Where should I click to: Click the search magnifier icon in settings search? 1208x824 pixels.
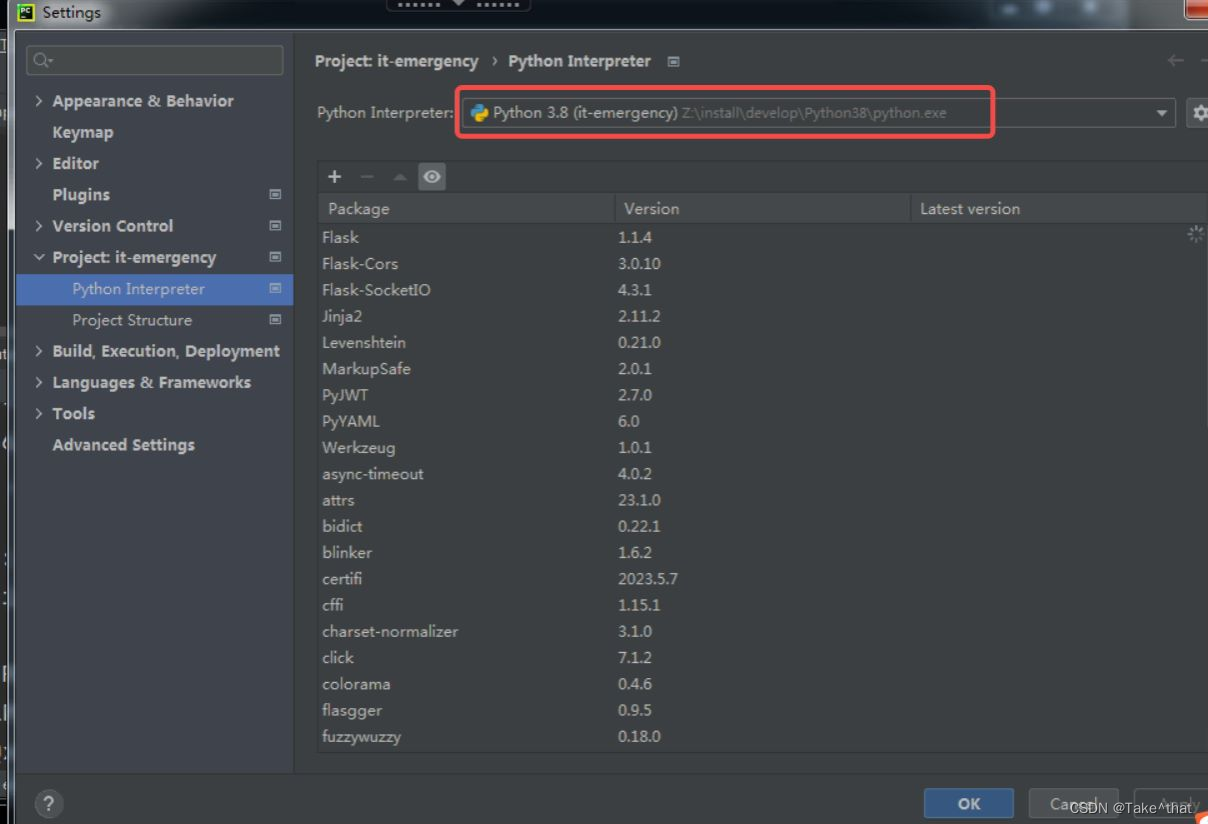tap(42, 60)
